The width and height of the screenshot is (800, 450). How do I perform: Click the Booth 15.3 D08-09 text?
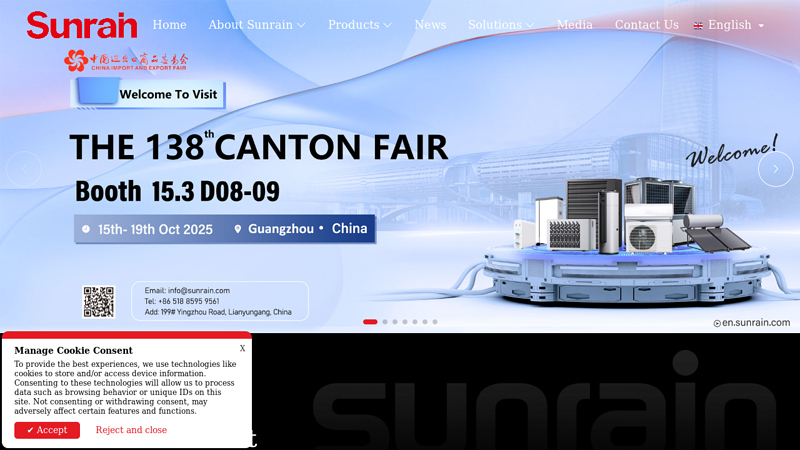[178, 192]
